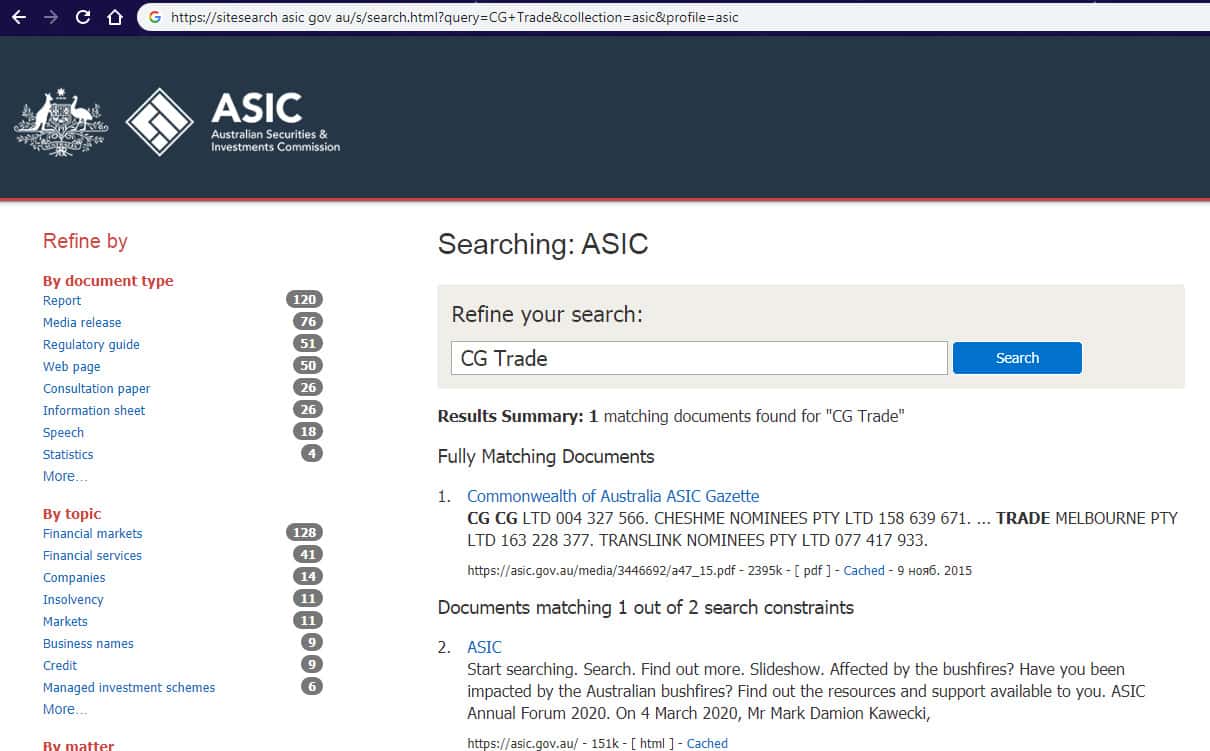Open Cached link for asic.gov.au result
1210x751 pixels.
point(707,743)
